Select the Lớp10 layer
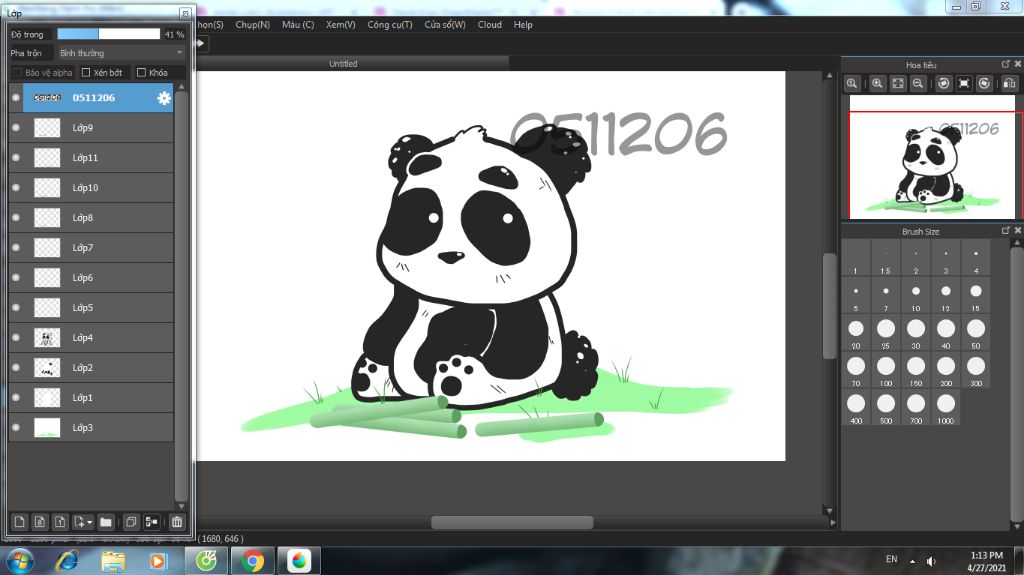 point(91,188)
